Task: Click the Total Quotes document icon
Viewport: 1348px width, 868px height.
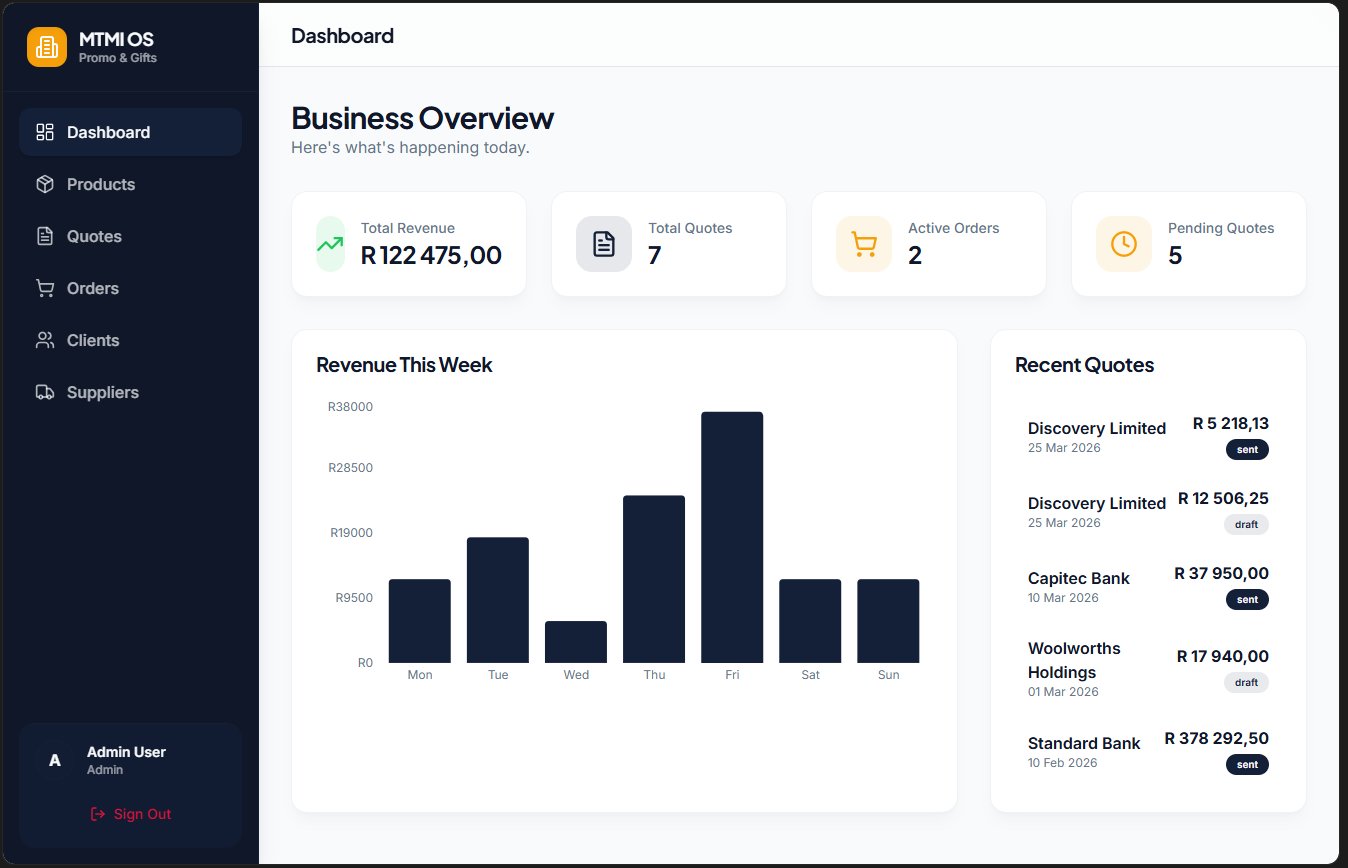Action: click(604, 243)
